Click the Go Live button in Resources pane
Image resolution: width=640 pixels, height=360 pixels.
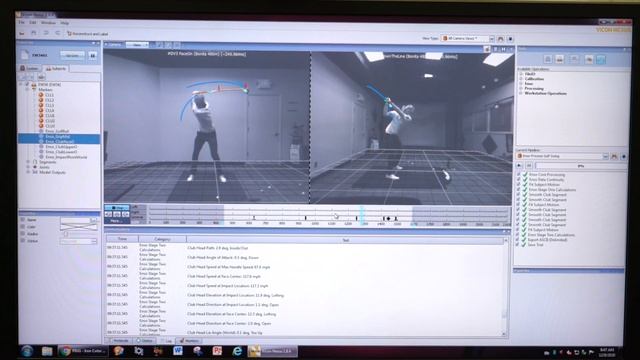[x=72, y=55]
